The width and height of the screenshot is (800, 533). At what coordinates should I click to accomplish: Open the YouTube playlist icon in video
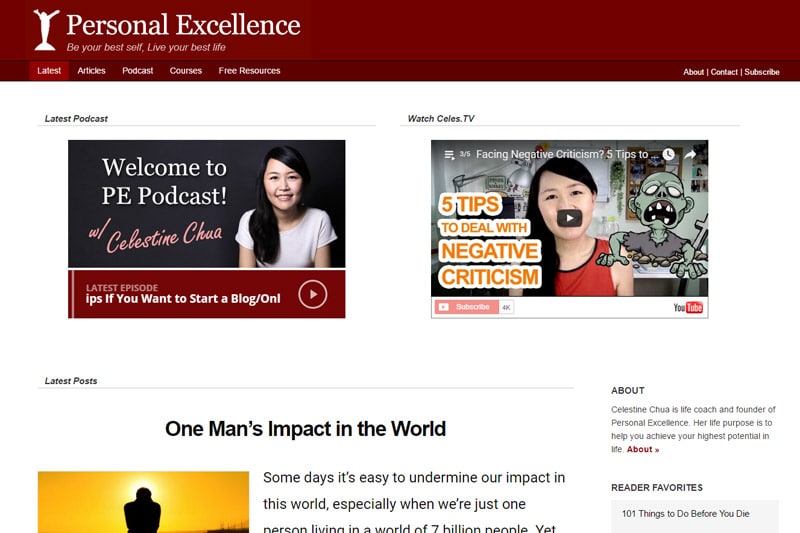pyautogui.click(x=449, y=155)
